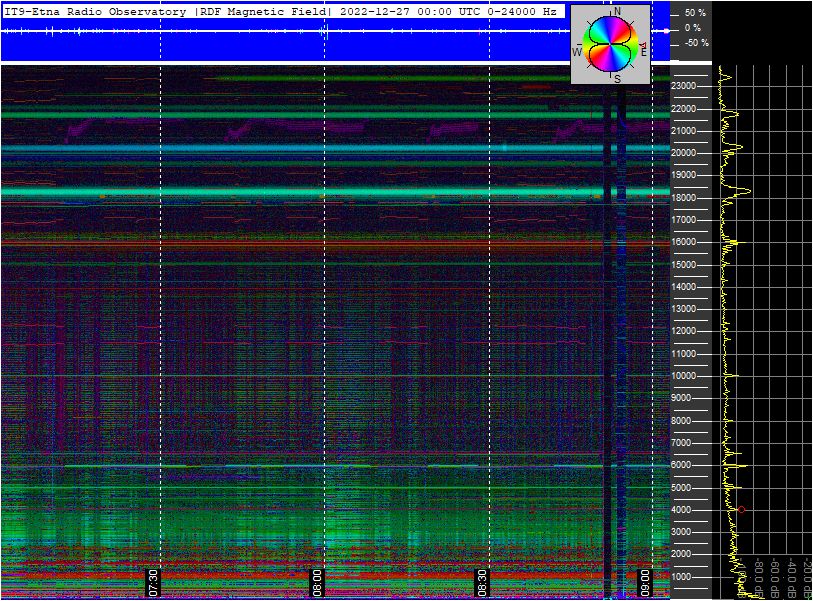The width and height of the screenshot is (813, 601).
Task: Click the 09:00 time marker
Action: 645,582
